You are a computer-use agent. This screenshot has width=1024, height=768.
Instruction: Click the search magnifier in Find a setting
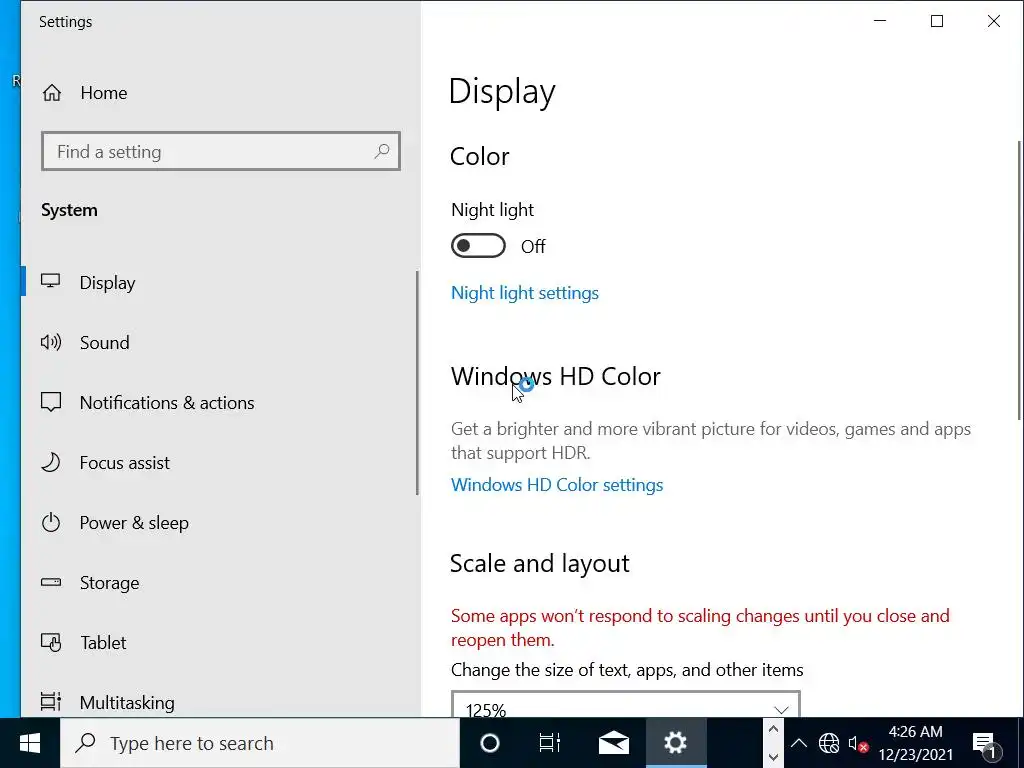point(382,152)
